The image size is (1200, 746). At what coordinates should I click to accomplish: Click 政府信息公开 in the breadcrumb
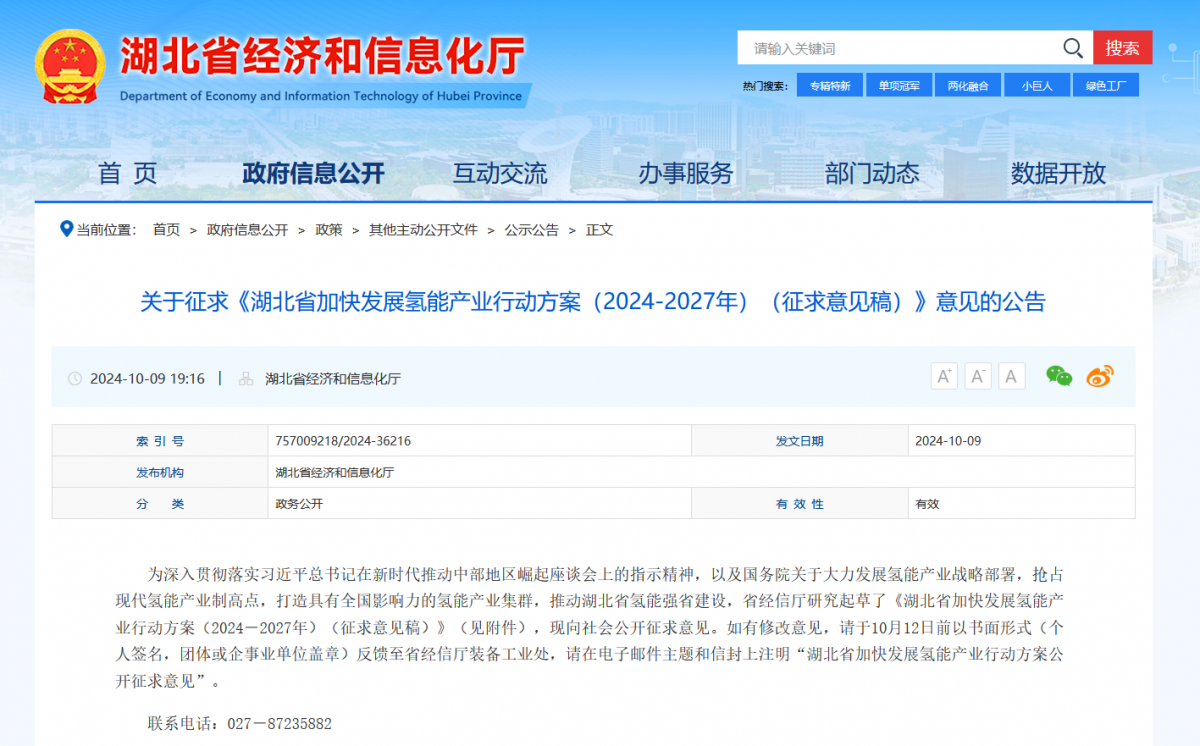[247, 230]
